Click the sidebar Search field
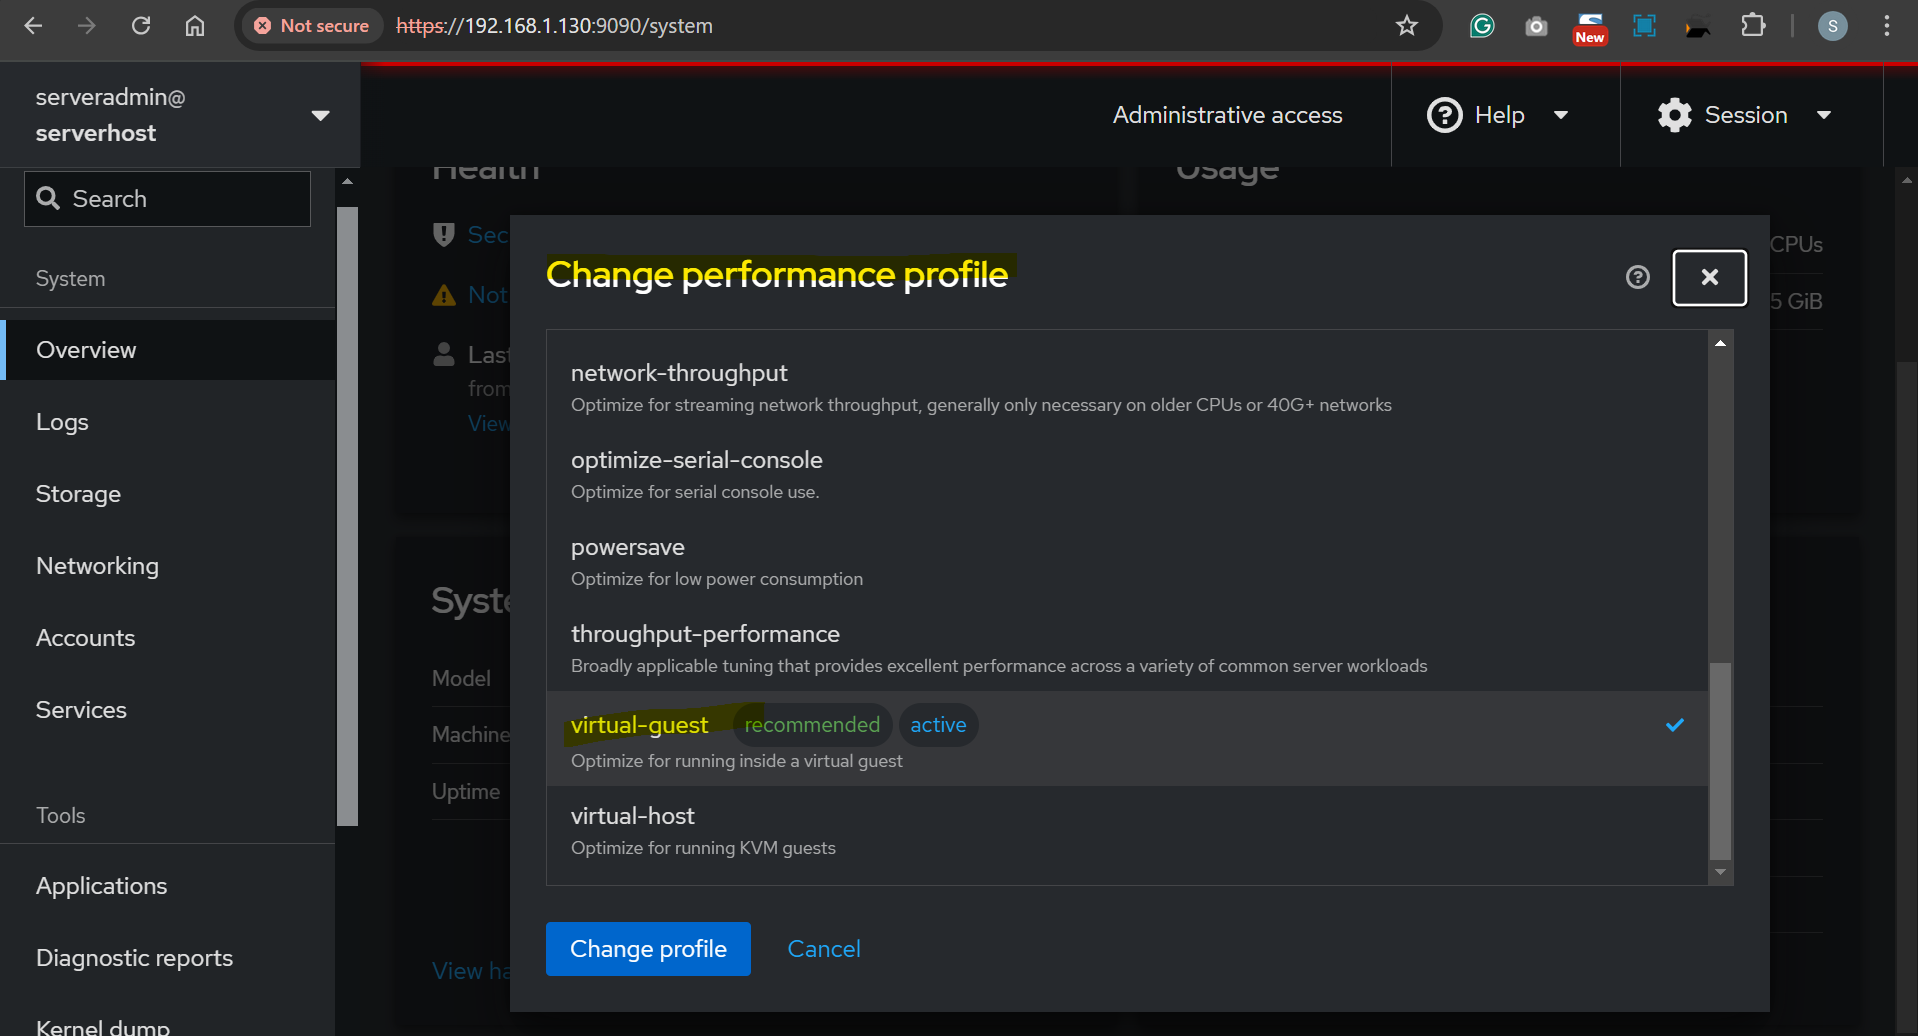Screen dimensions: 1918x1036 tap(167, 199)
